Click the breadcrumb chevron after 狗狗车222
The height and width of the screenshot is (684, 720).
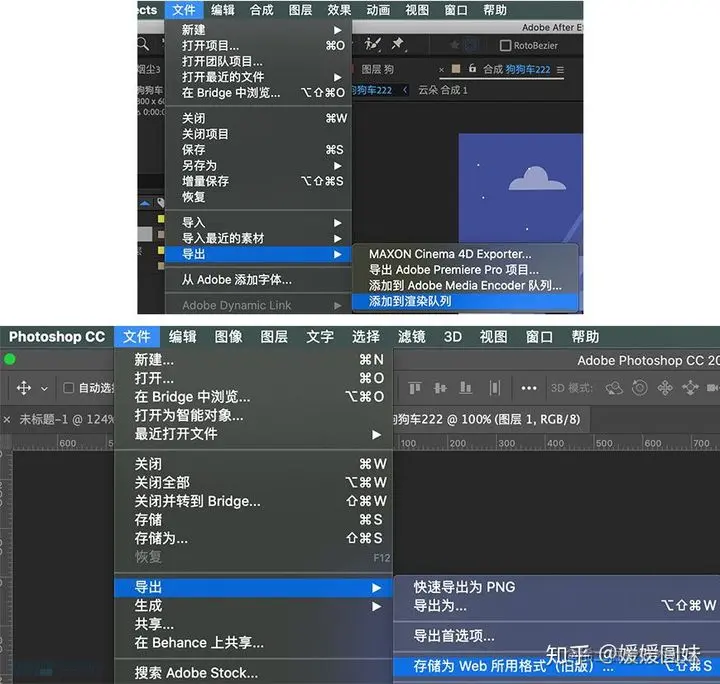pyautogui.click(x=405, y=90)
